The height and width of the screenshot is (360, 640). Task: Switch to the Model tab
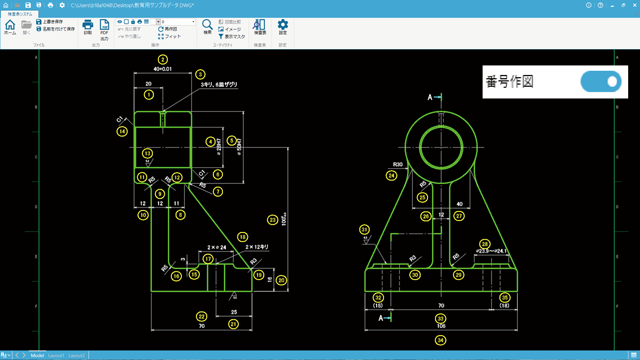[x=37, y=356]
